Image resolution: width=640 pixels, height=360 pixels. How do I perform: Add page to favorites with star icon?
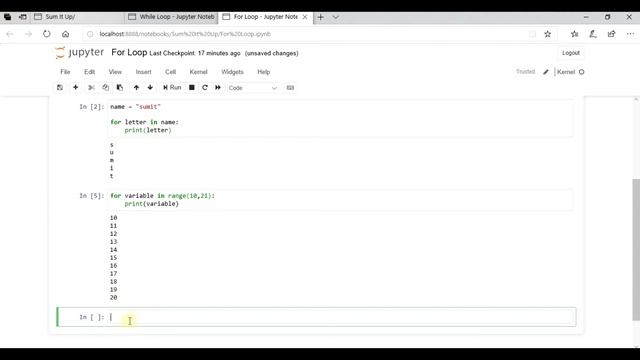[x=547, y=34]
